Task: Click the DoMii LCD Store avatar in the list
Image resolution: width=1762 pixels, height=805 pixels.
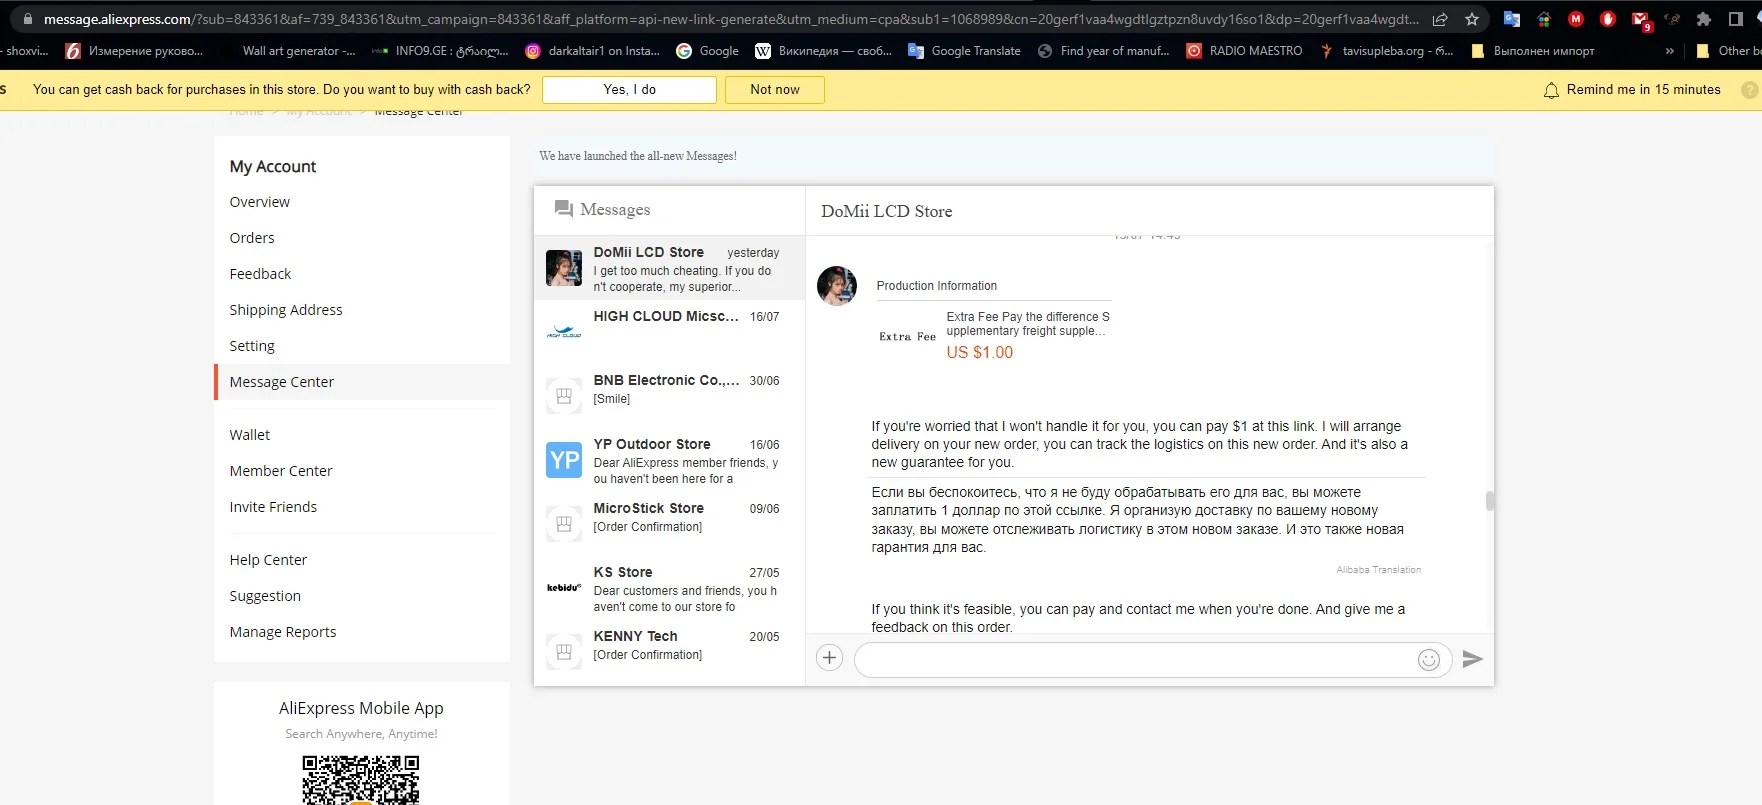Action: click(x=564, y=268)
